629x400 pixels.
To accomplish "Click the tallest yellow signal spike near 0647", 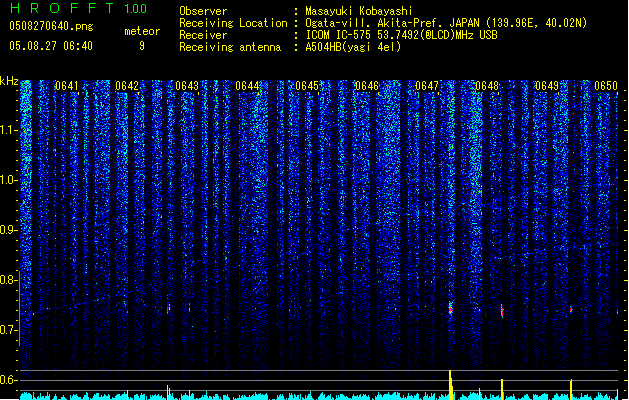I will [451, 385].
